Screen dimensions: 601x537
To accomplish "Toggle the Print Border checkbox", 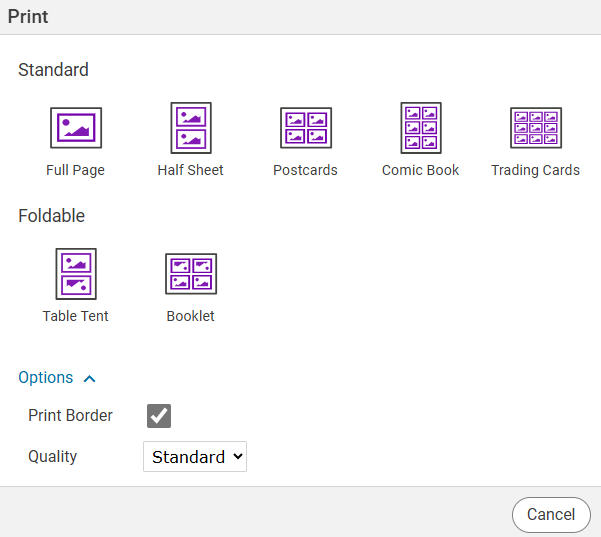I will (159, 416).
